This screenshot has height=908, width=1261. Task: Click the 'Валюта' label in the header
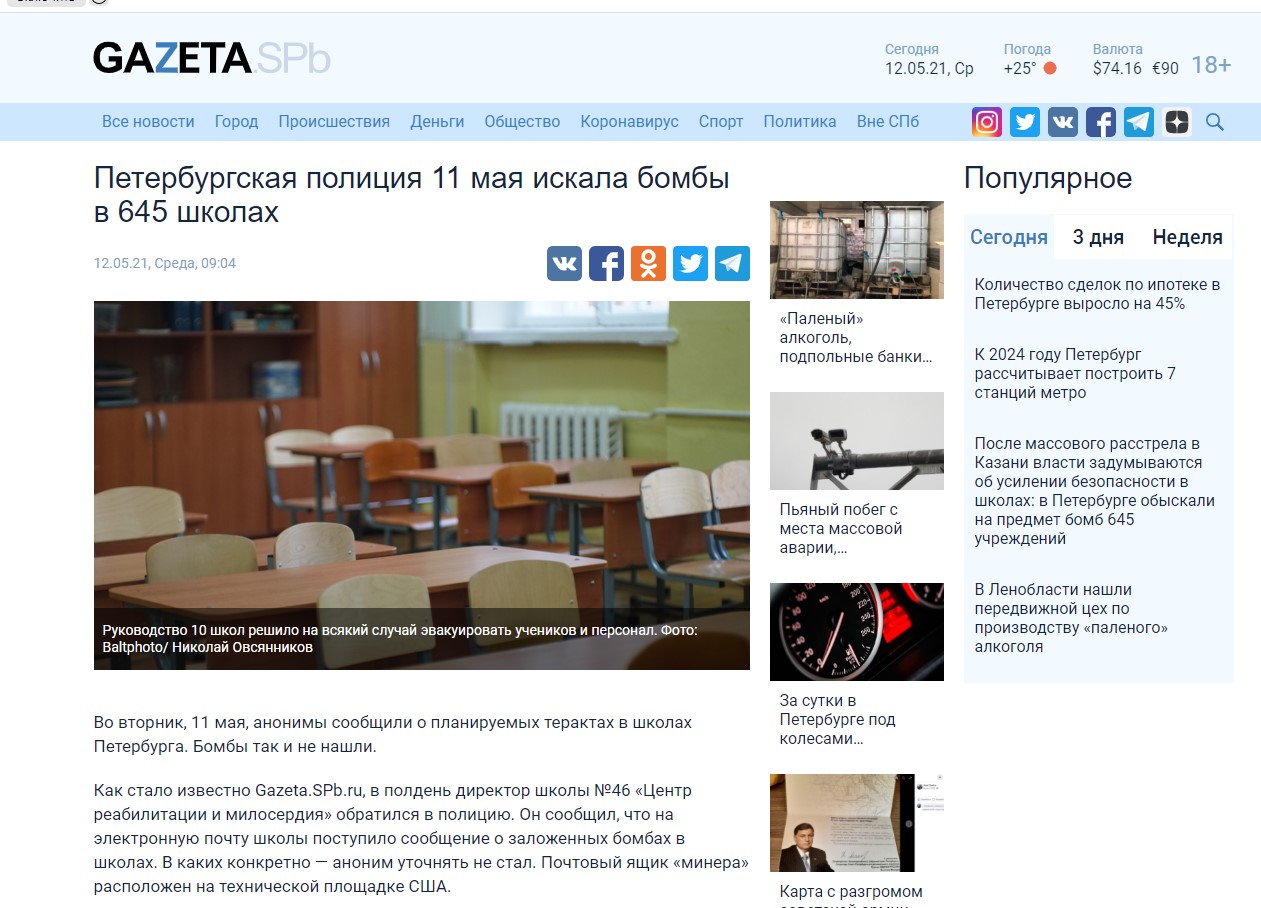[1118, 49]
